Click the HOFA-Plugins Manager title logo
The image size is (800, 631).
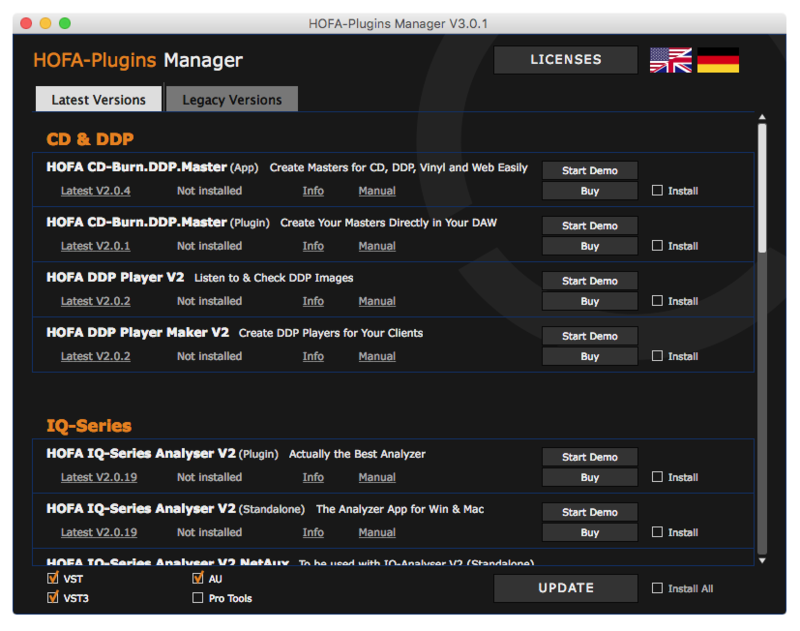pos(138,60)
